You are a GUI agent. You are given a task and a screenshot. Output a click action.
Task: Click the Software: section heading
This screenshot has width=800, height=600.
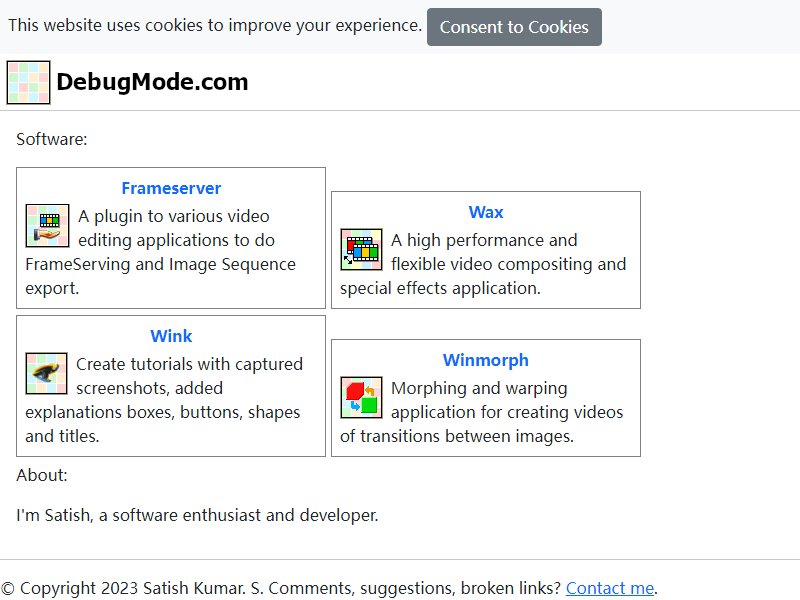point(52,139)
